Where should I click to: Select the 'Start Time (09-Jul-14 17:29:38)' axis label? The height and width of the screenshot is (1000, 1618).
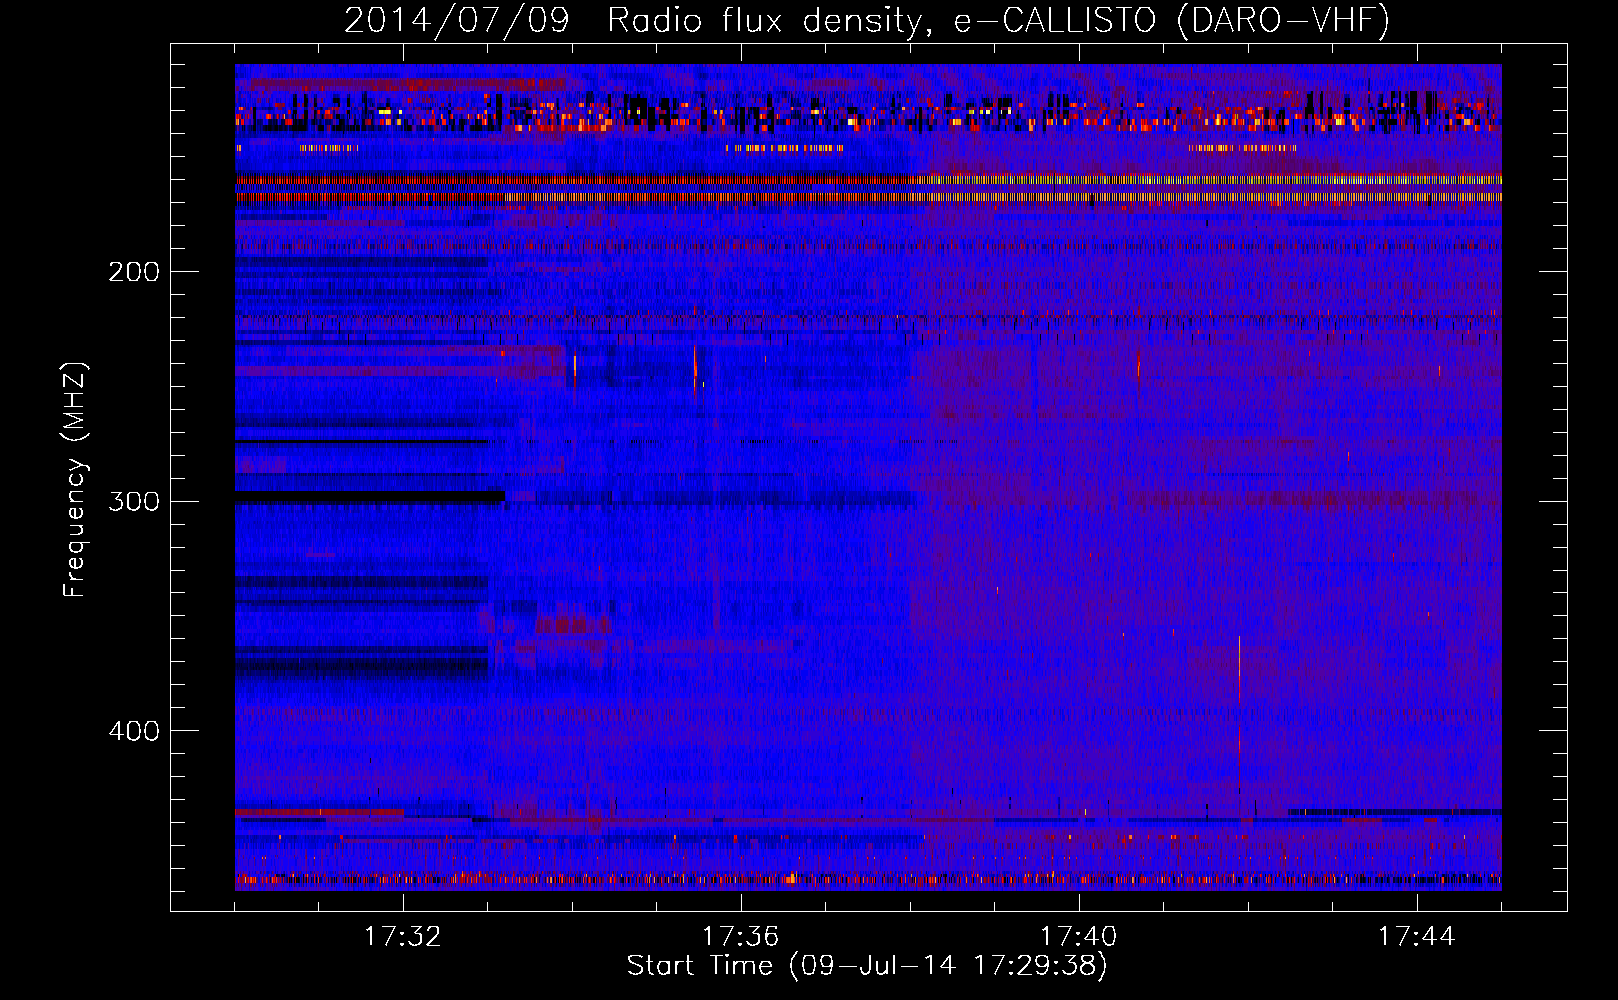tap(867, 966)
